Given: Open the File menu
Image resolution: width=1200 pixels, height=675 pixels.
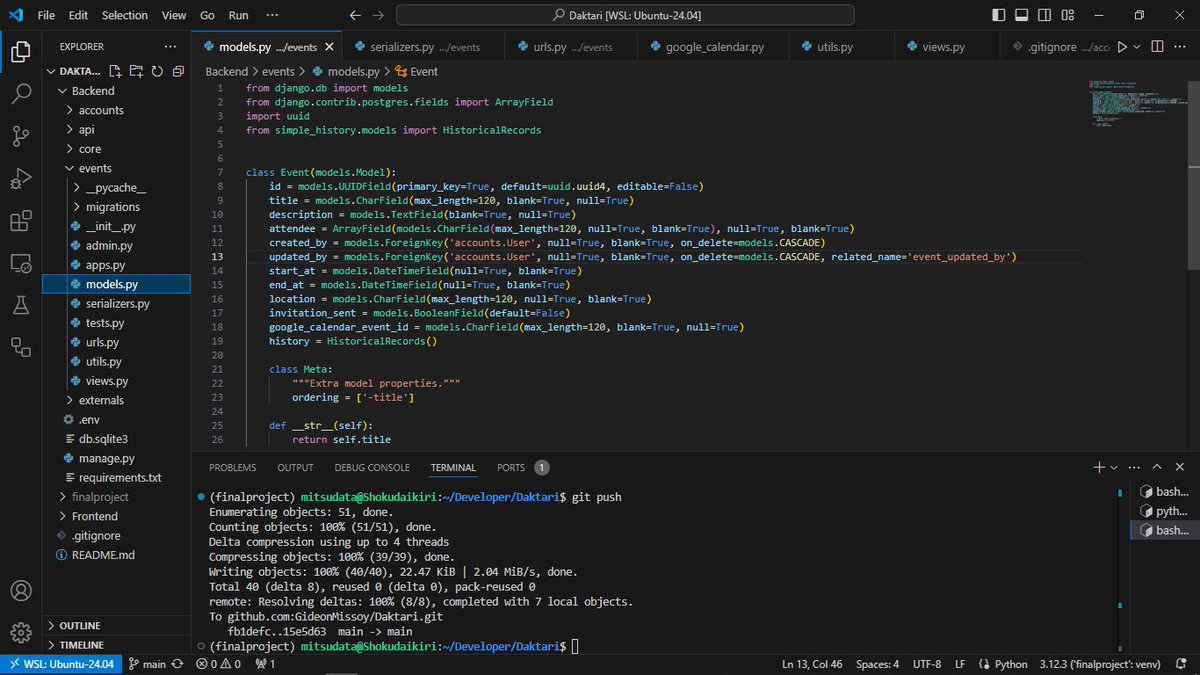Looking at the screenshot, I should [x=46, y=16].
